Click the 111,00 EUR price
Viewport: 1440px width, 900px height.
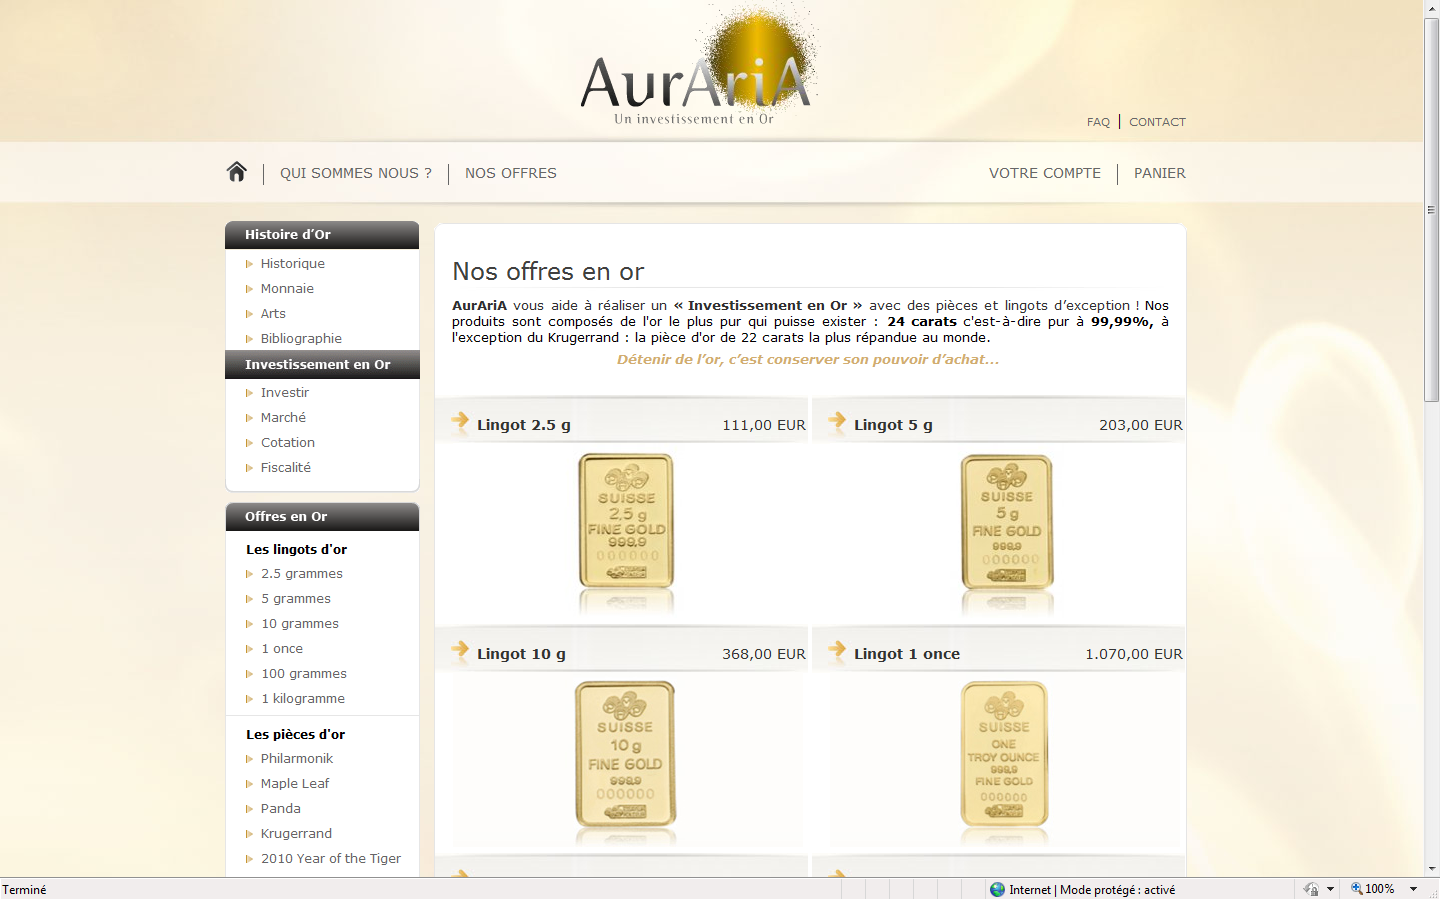(x=764, y=425)
